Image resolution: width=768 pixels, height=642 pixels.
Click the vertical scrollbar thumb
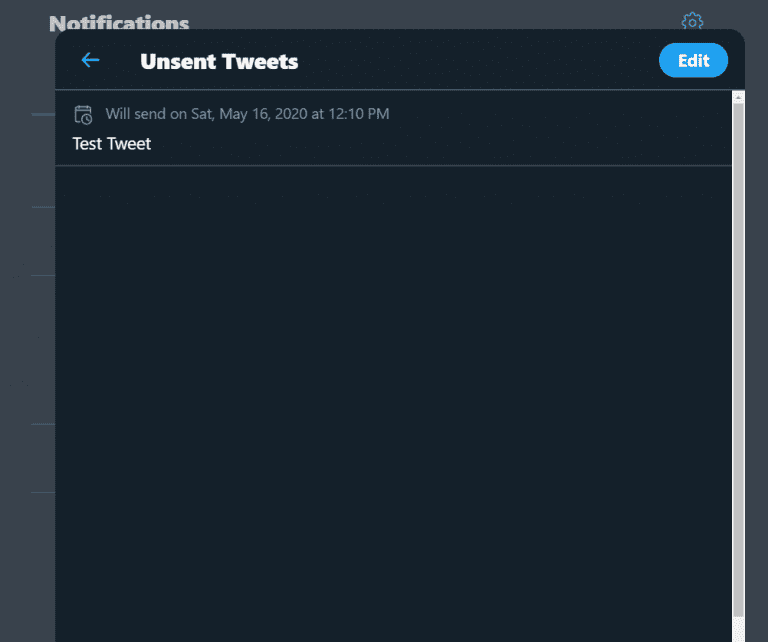point(738,350)
